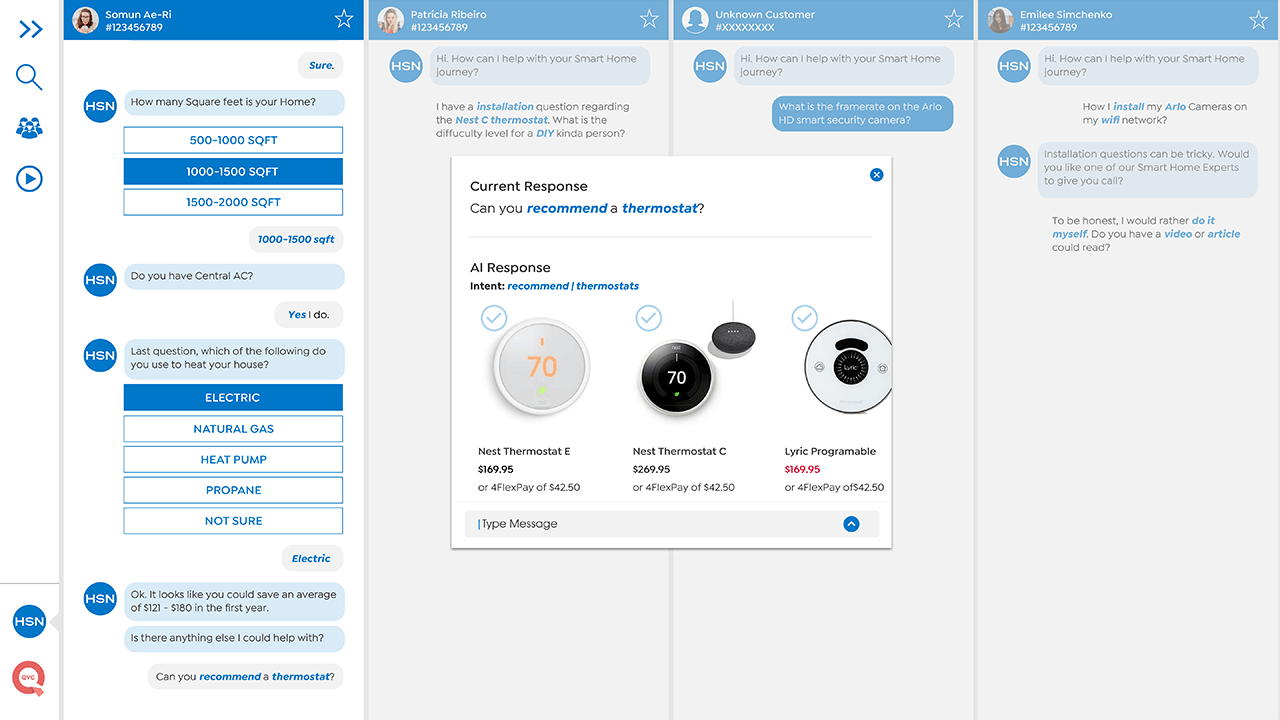Click the 'Electric' reply bubble
The width and height of the screenshot is (1280, 720).
tap(311, 558)
